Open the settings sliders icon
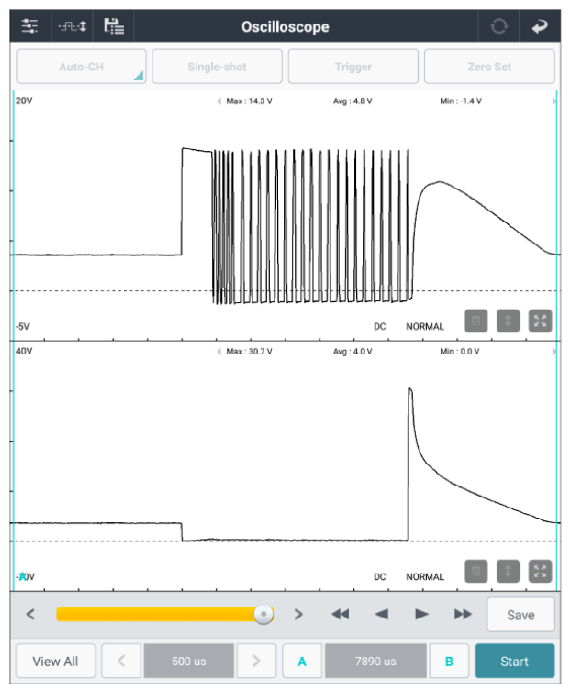Screen dimensions: 571x693 pyautogui.click(x=30, y=27)
